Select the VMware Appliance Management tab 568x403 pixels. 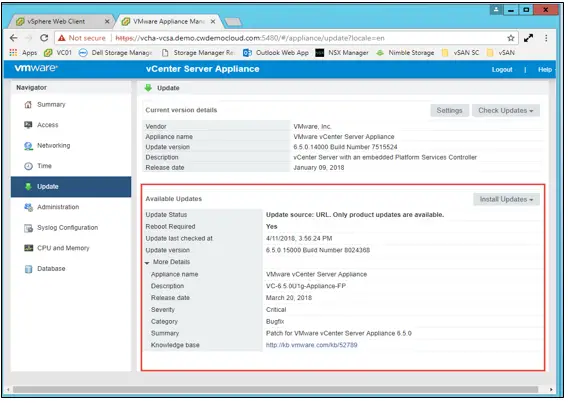click(169, 22)
